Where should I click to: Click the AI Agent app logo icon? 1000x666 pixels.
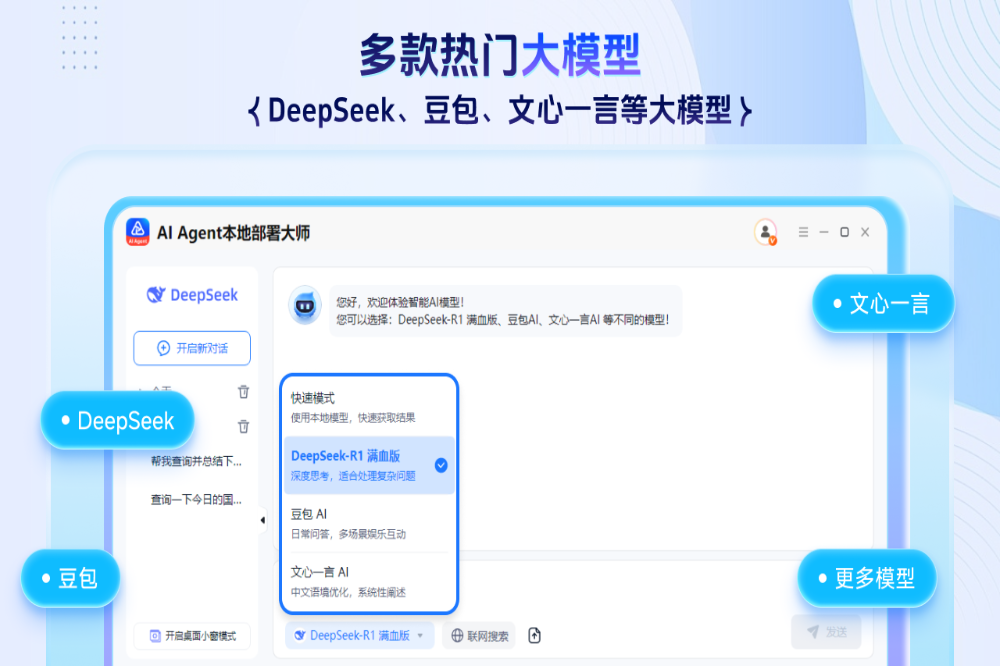[137, 232]
